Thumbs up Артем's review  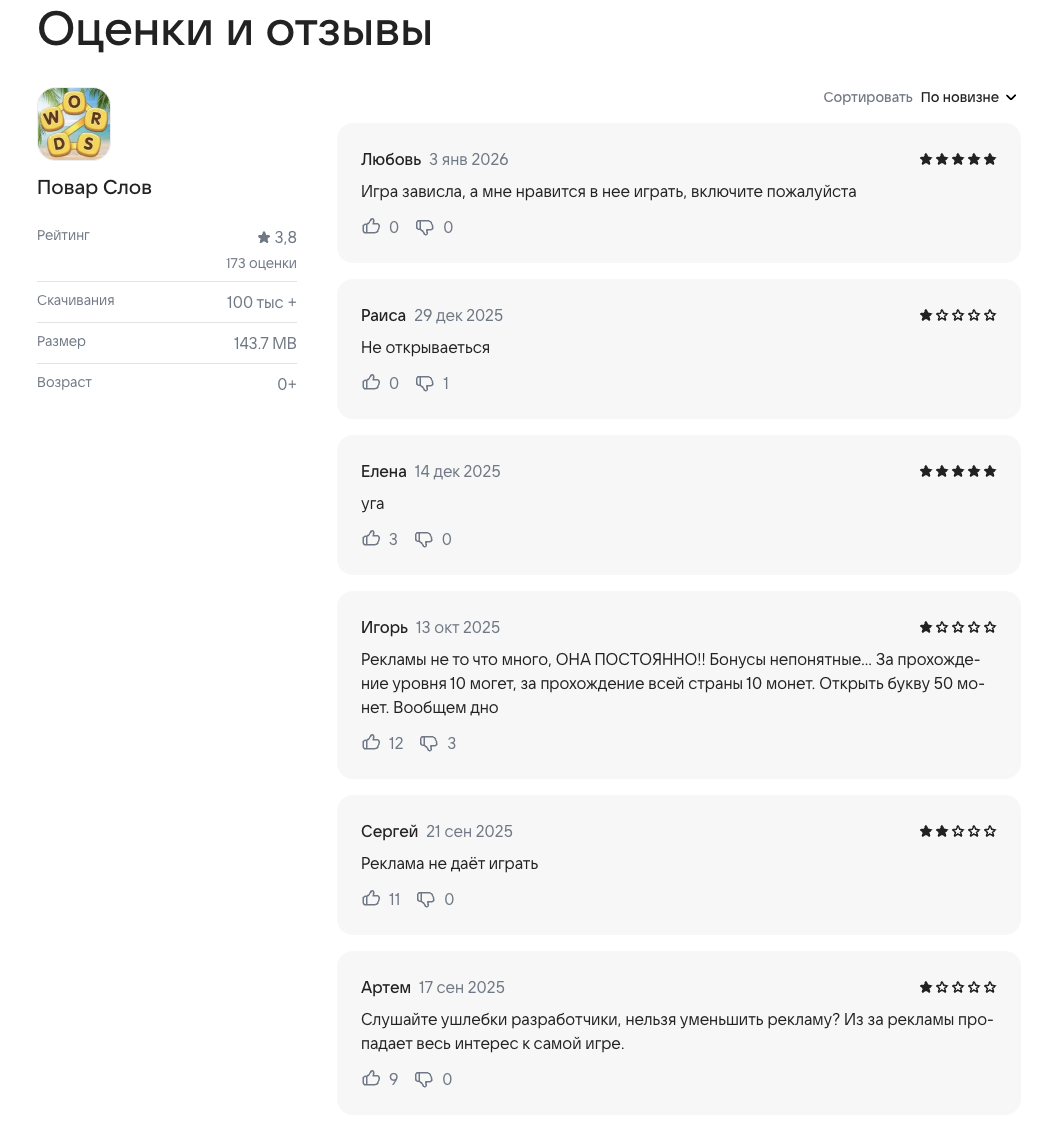[371, 1079]
